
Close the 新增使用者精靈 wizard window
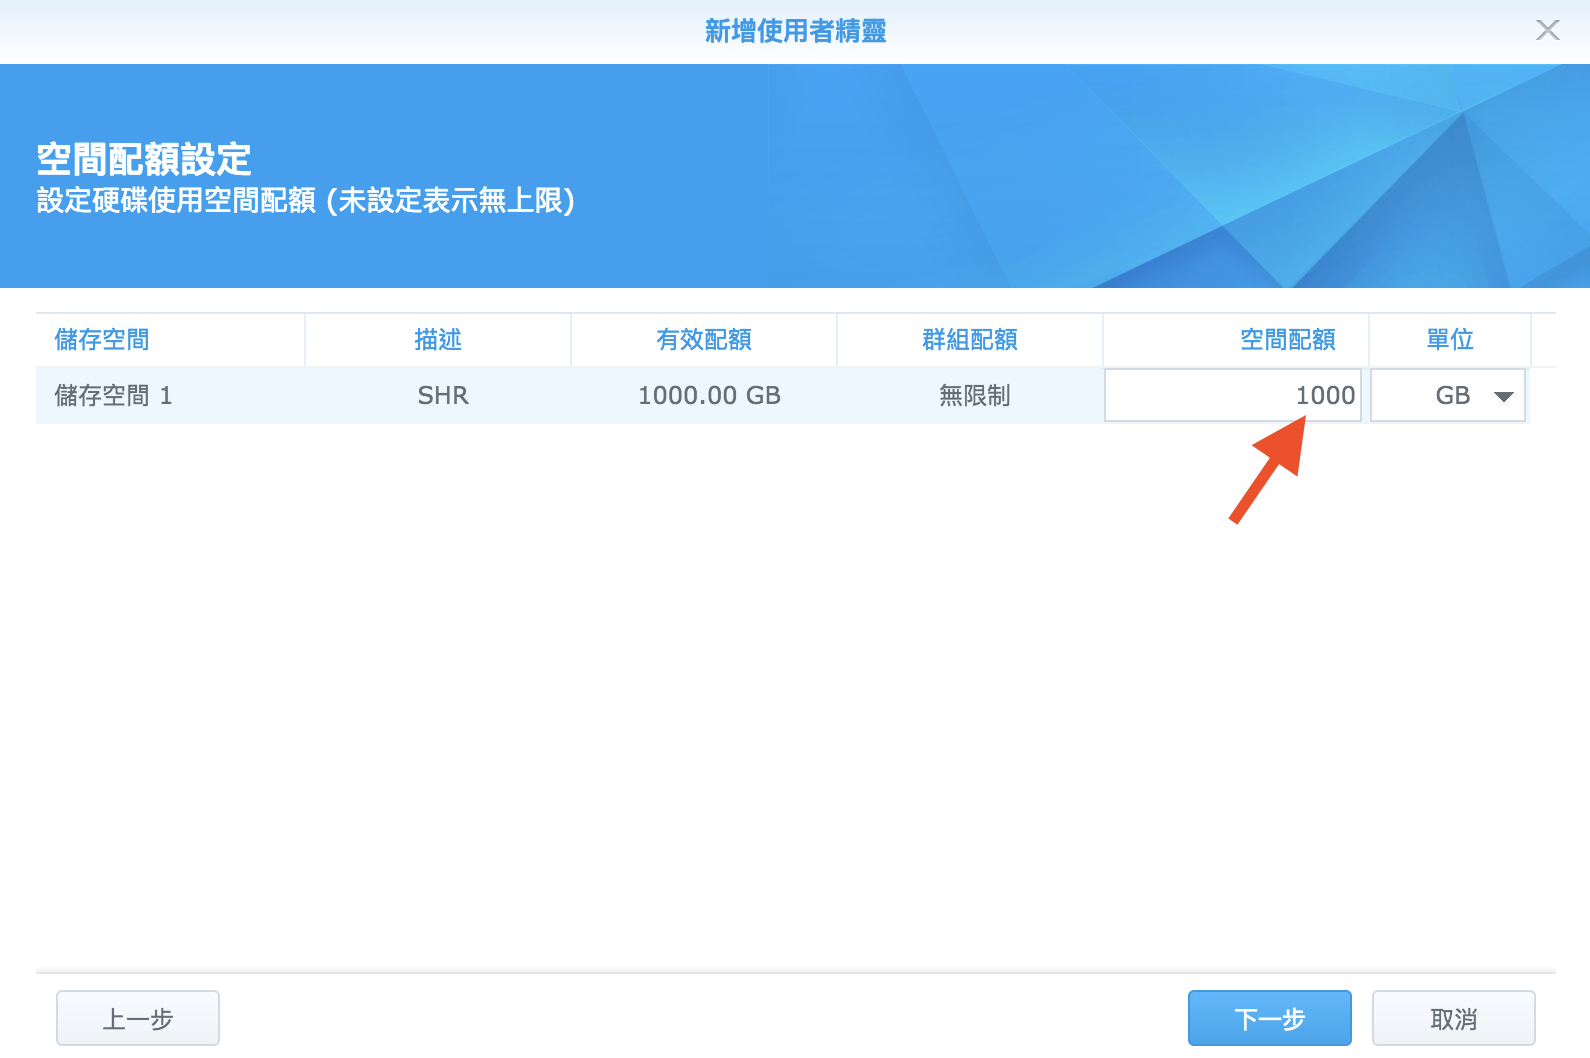tap(1547, 30)
